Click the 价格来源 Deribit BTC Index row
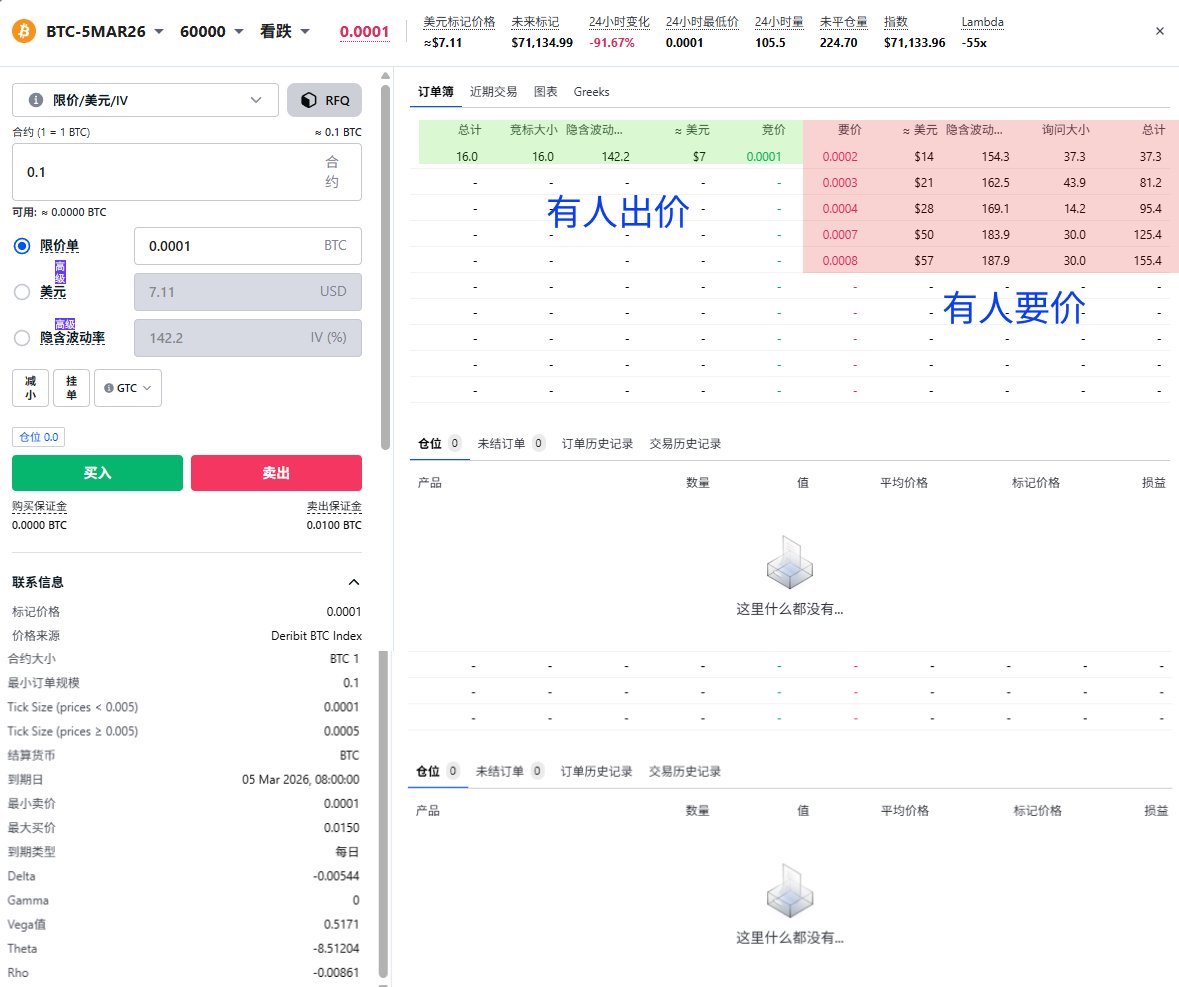Screen dimensions: 1179x987 [186, 635]
